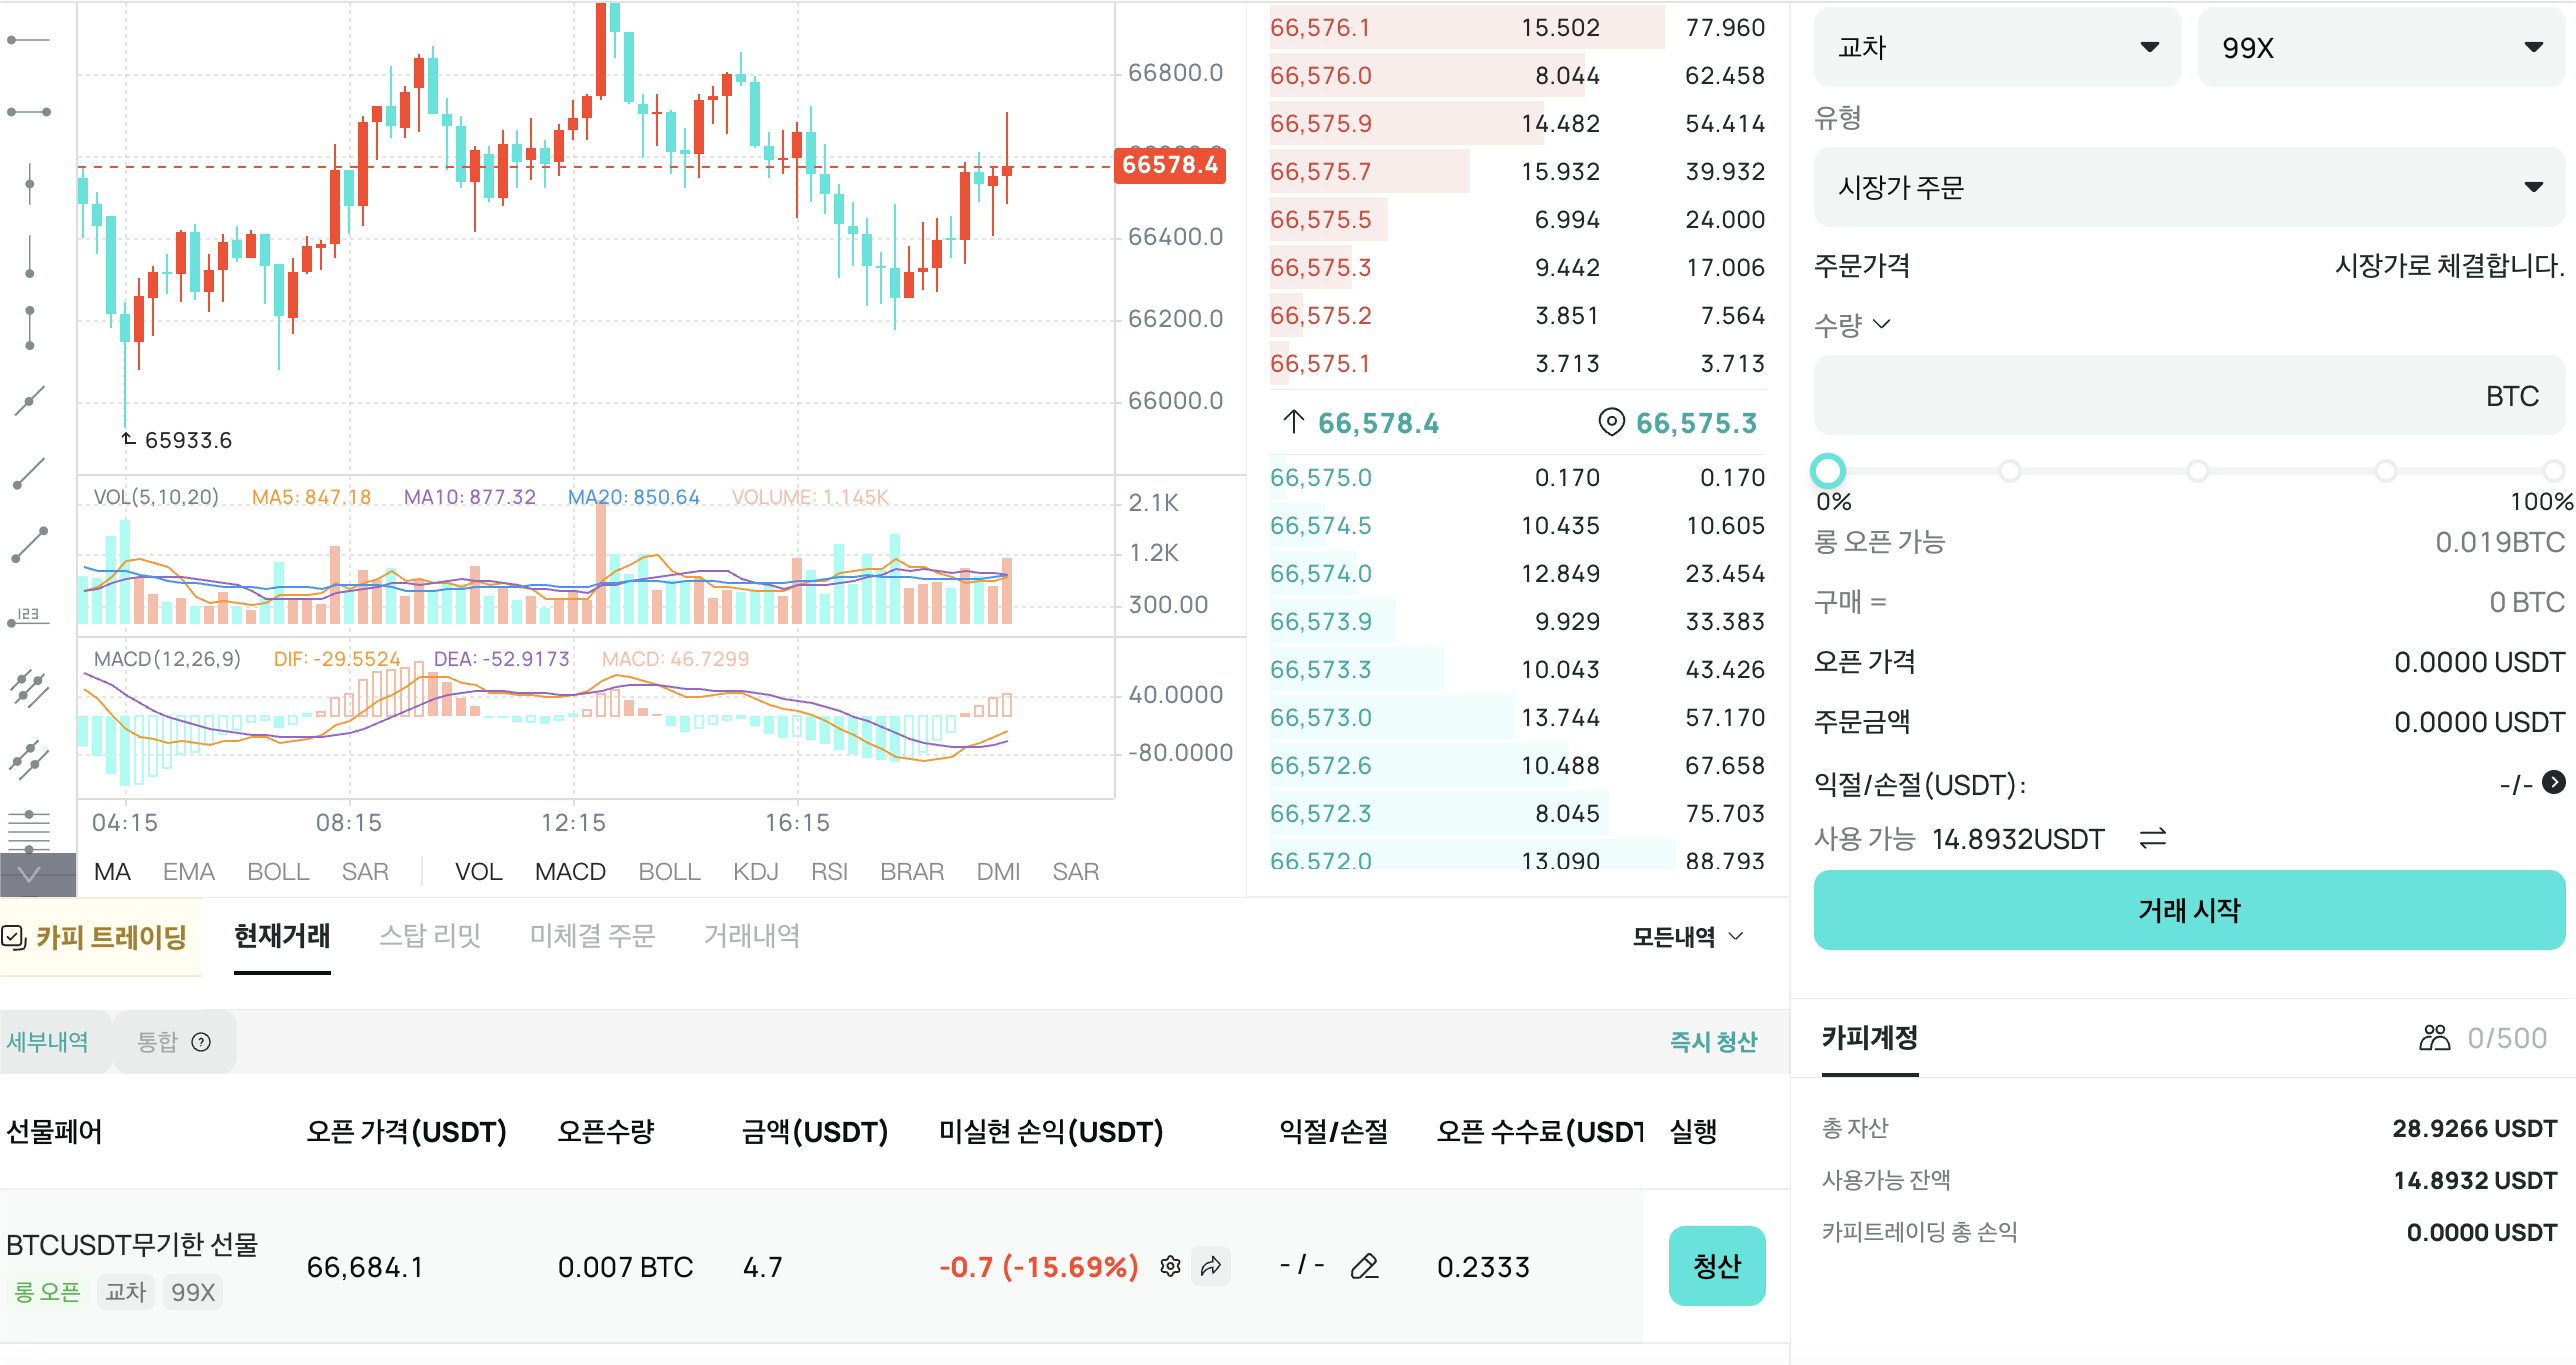This screenshot has width=2576, height=1365.
Task: Click the BTC quantity input field
Action: pos(2189,395)
